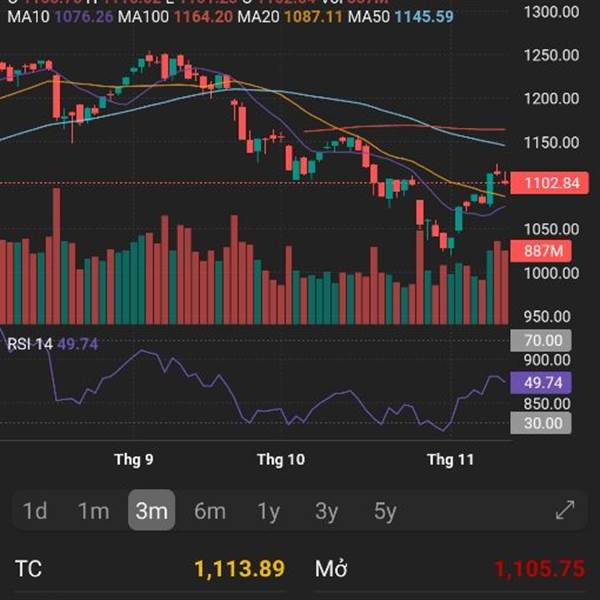This screenshot has width=600, height=600.
Task: Click the RSI 30.00 oversold level tag
Action: point(541,423)
